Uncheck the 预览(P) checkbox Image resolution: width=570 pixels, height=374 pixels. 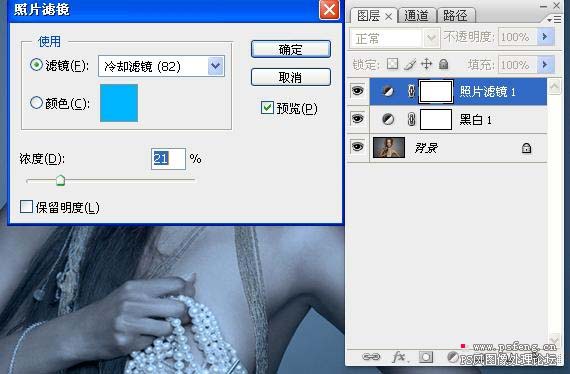tap(267, 108)
